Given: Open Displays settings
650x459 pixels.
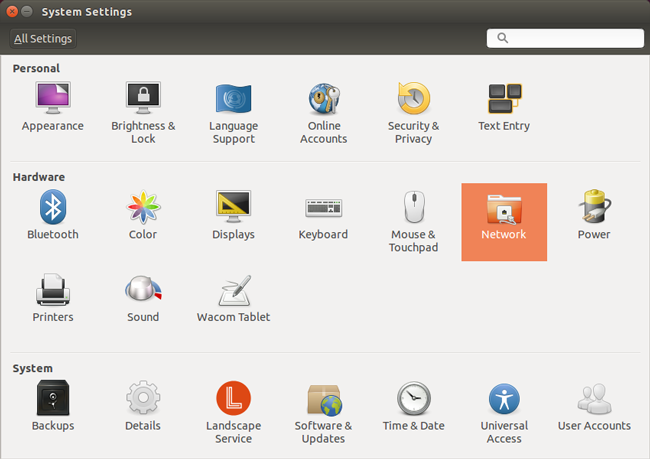Looking at the screenshot, I should pos(233,214).
